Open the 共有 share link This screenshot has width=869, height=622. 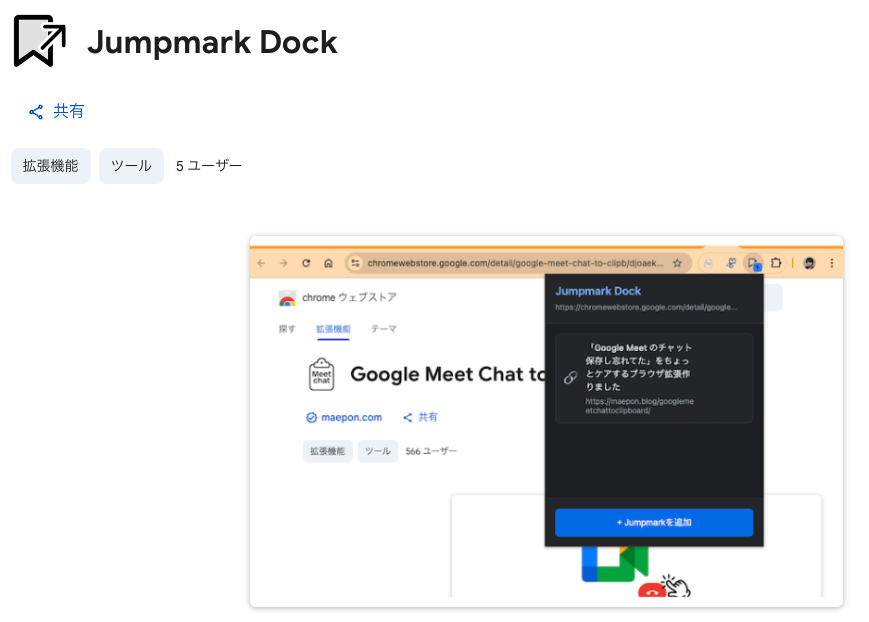57,111
